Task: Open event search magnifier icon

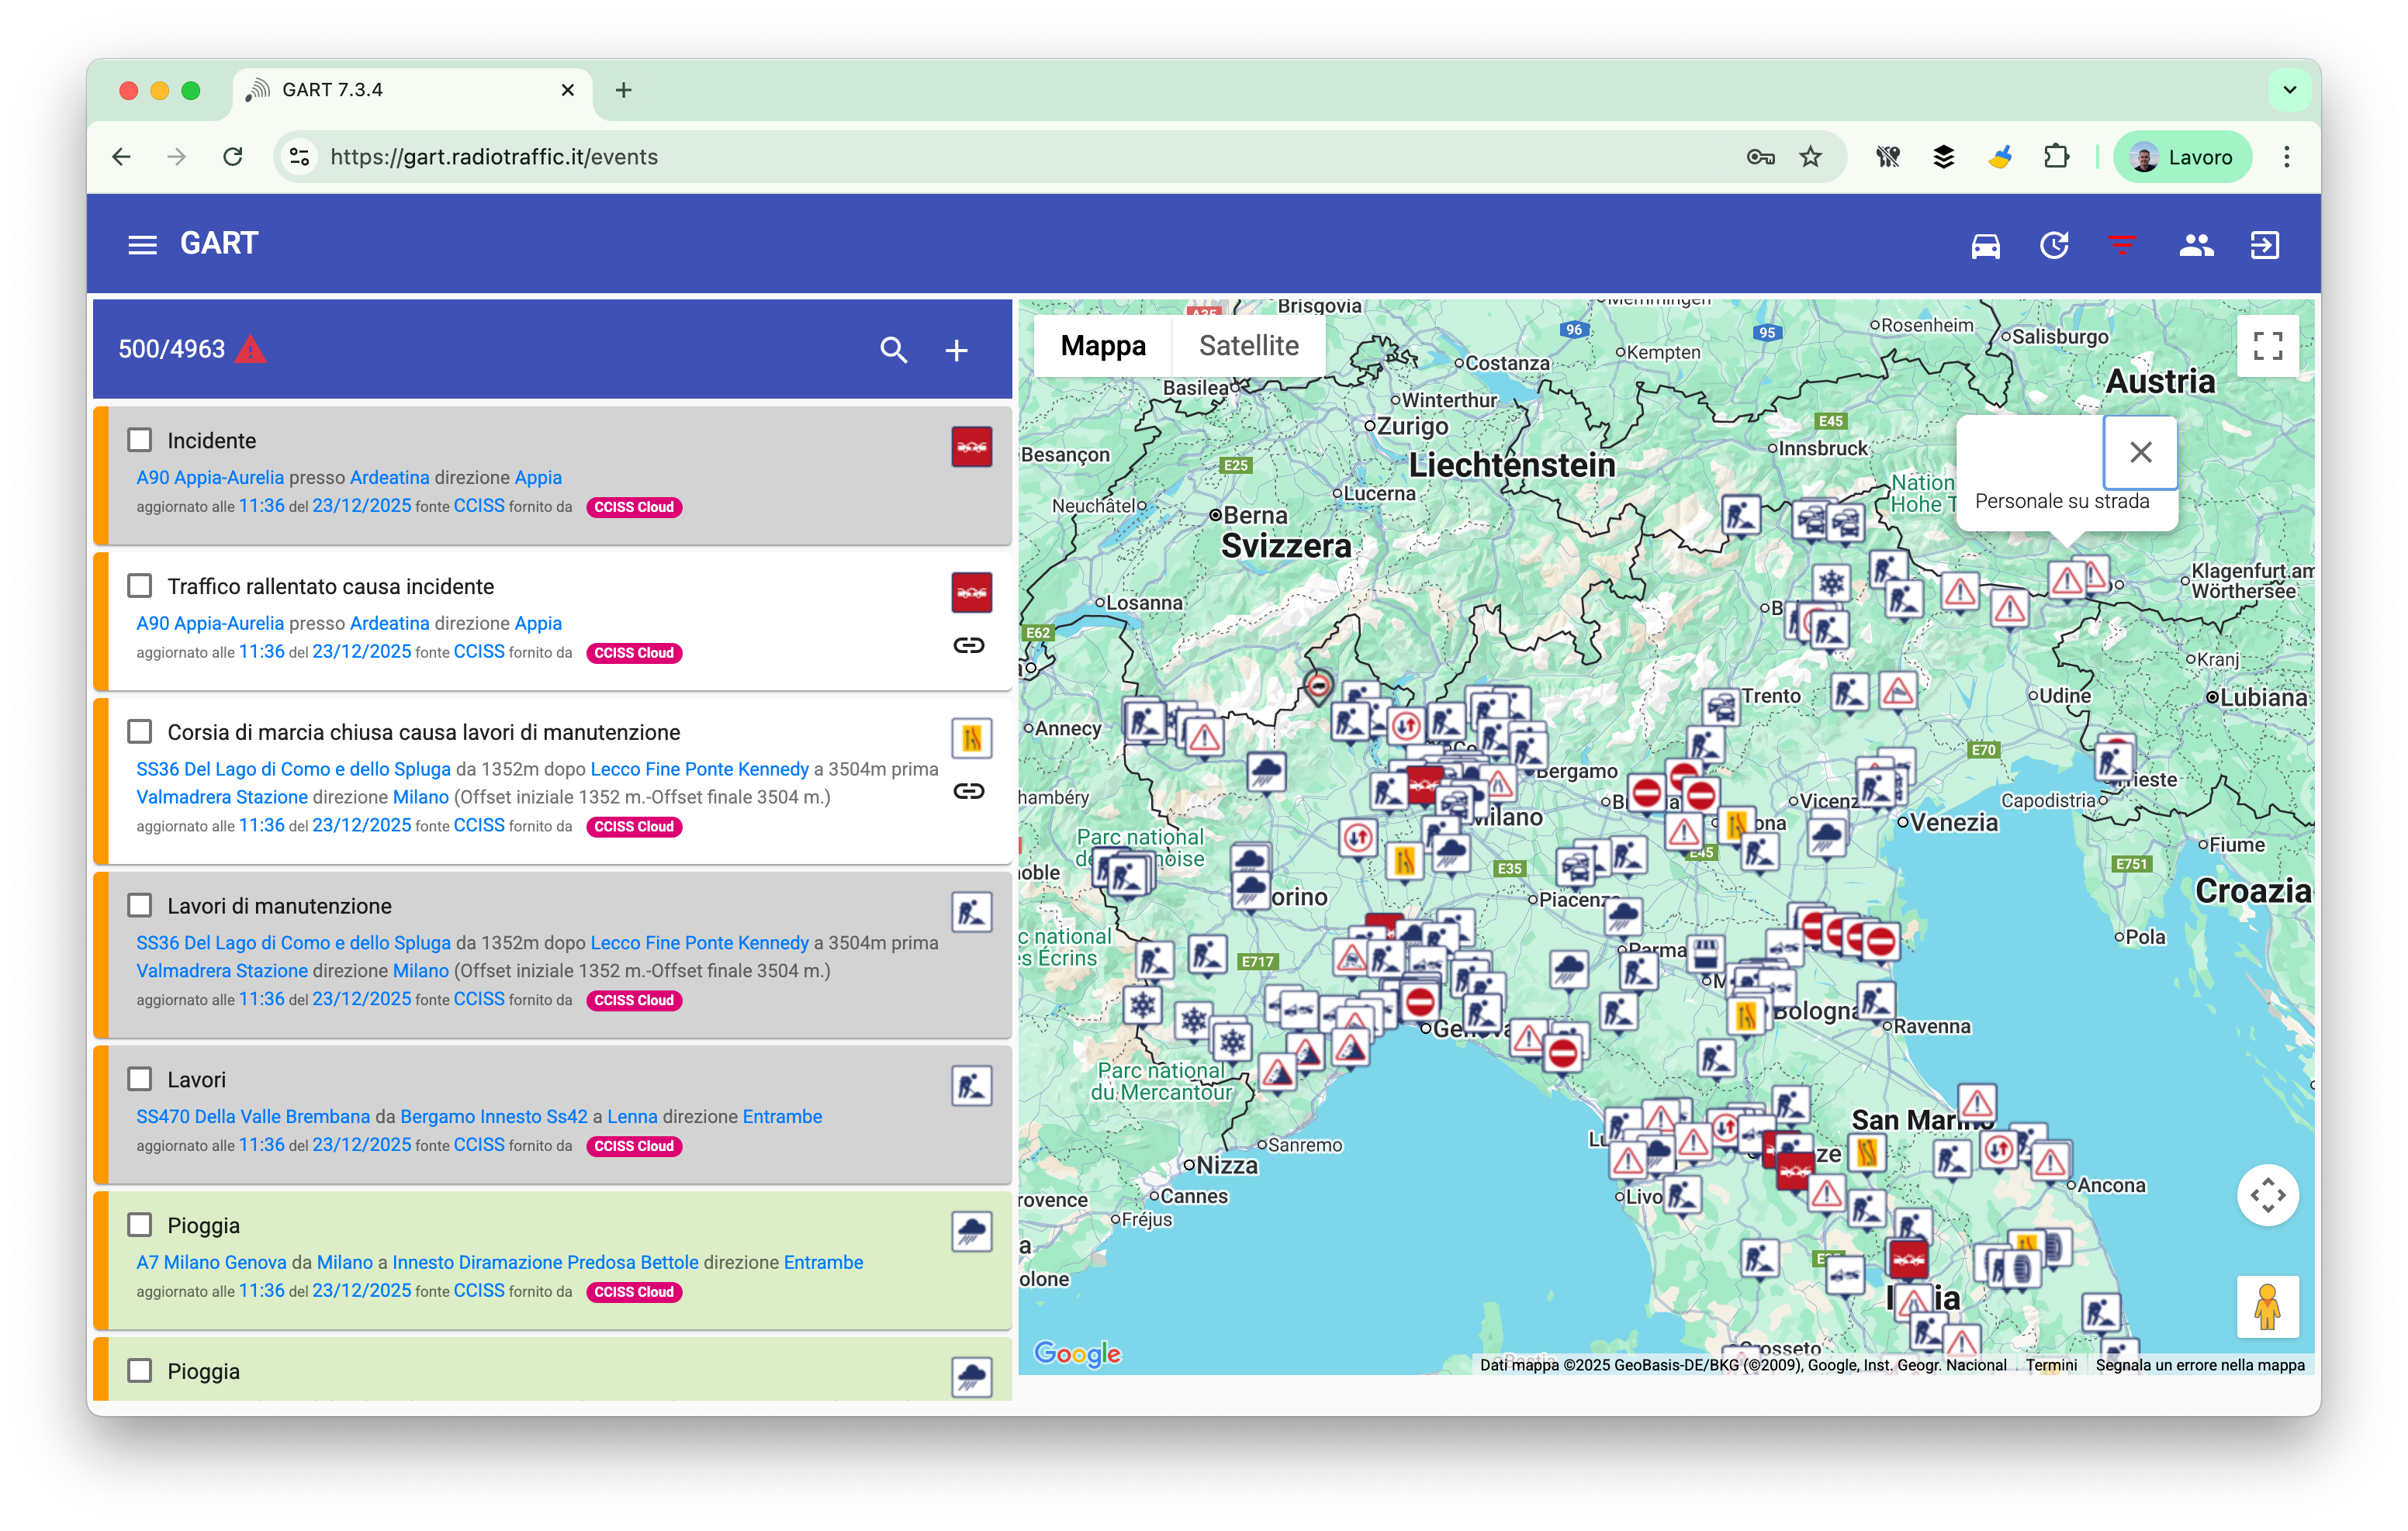Action: coord(893,350)
